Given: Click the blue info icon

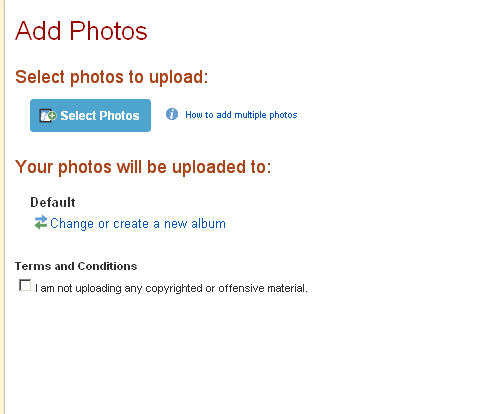Looking at the screenshot, I should pos(172,114).
